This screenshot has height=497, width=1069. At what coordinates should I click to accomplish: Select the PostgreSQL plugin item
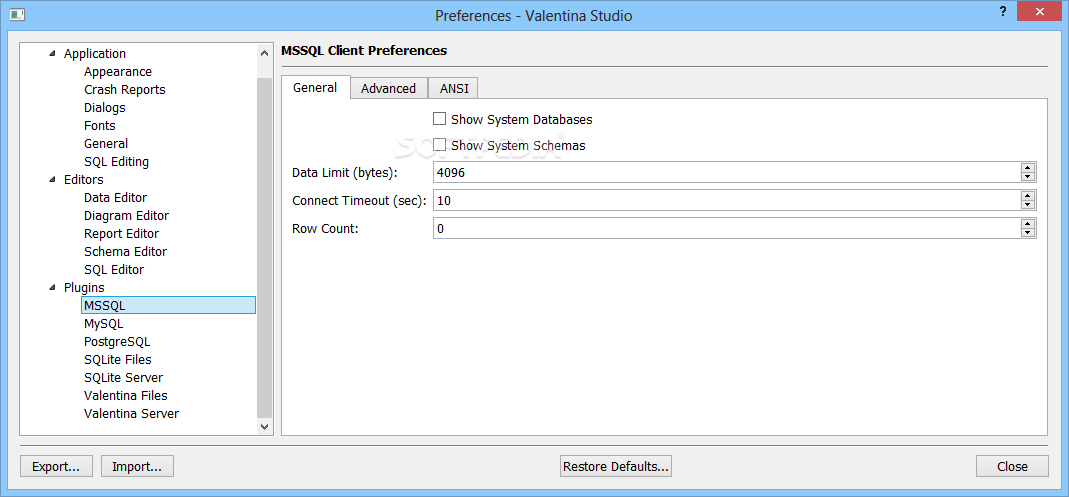coord(117,342)
